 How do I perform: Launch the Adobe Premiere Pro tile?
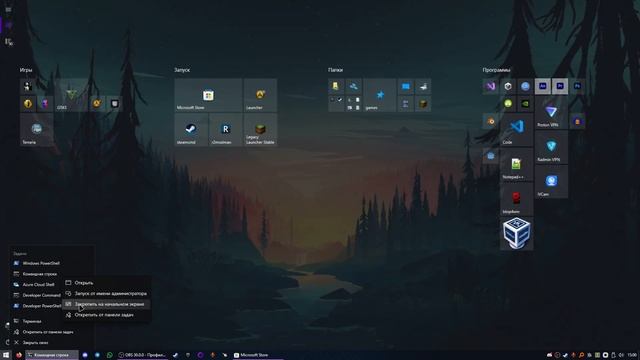tap(560, 87)
